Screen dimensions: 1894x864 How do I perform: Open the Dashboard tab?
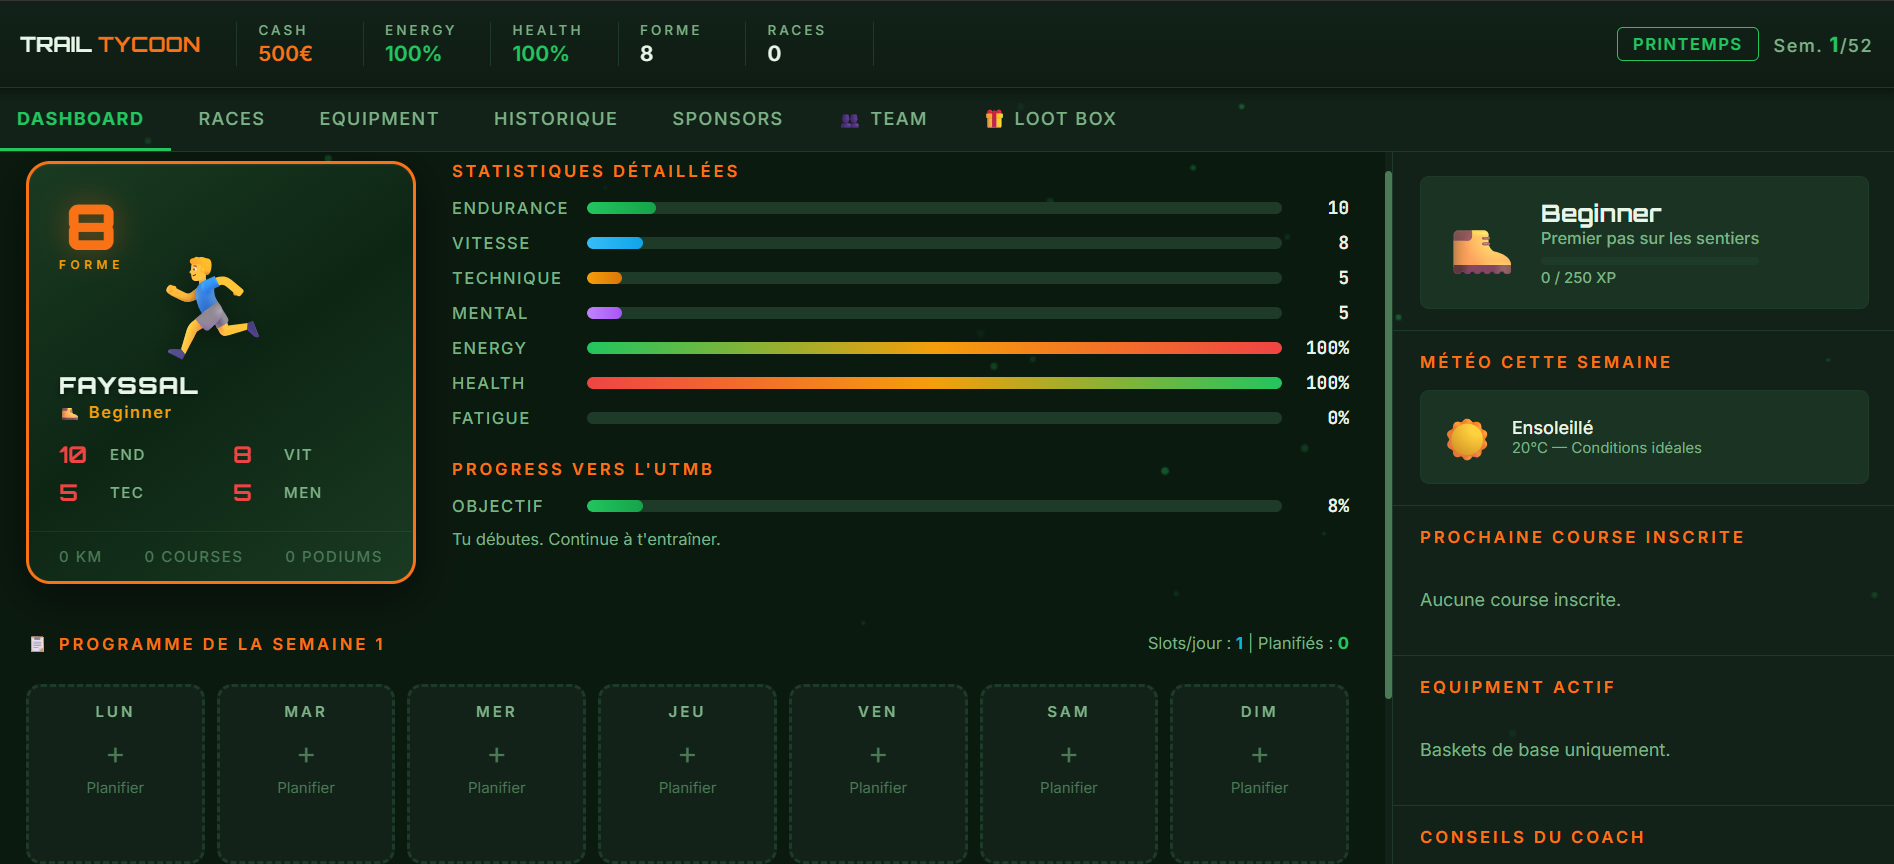80,119
